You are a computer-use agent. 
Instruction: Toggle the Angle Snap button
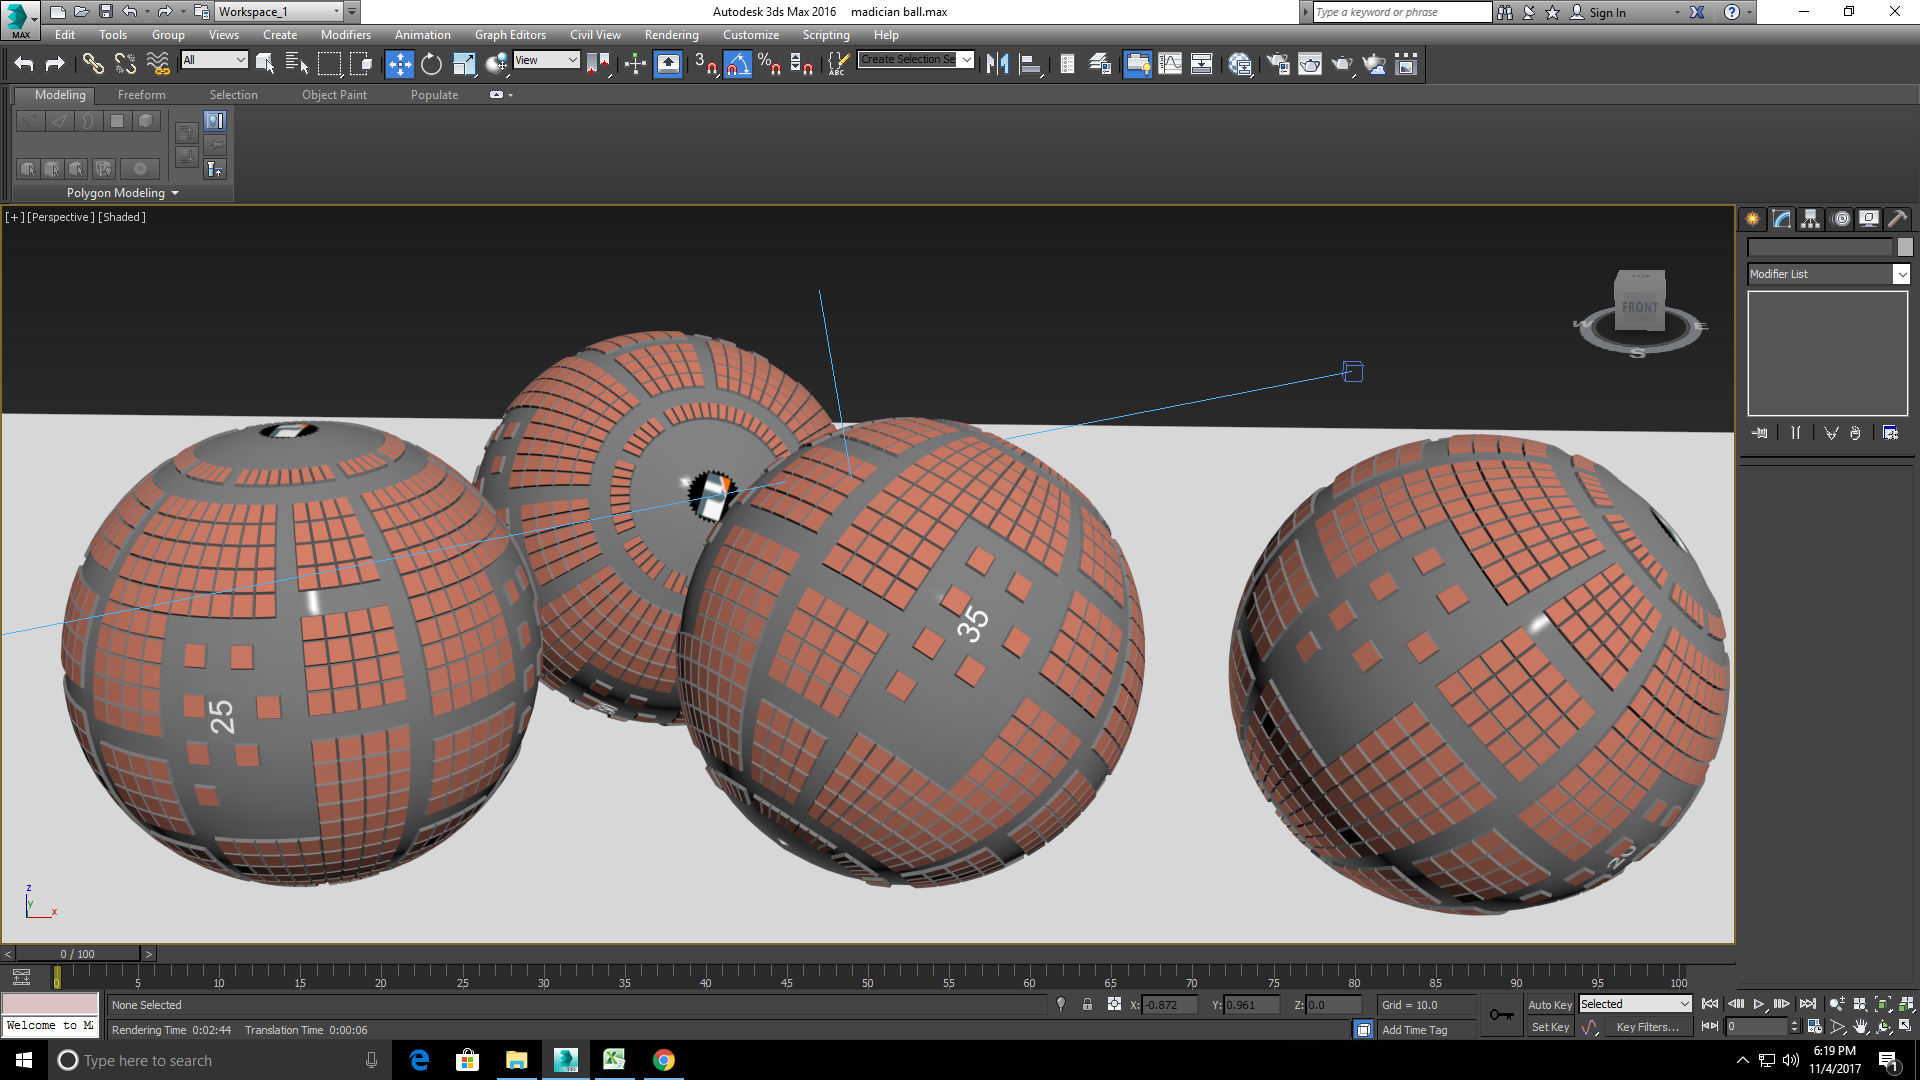click(x=737, y=64)
